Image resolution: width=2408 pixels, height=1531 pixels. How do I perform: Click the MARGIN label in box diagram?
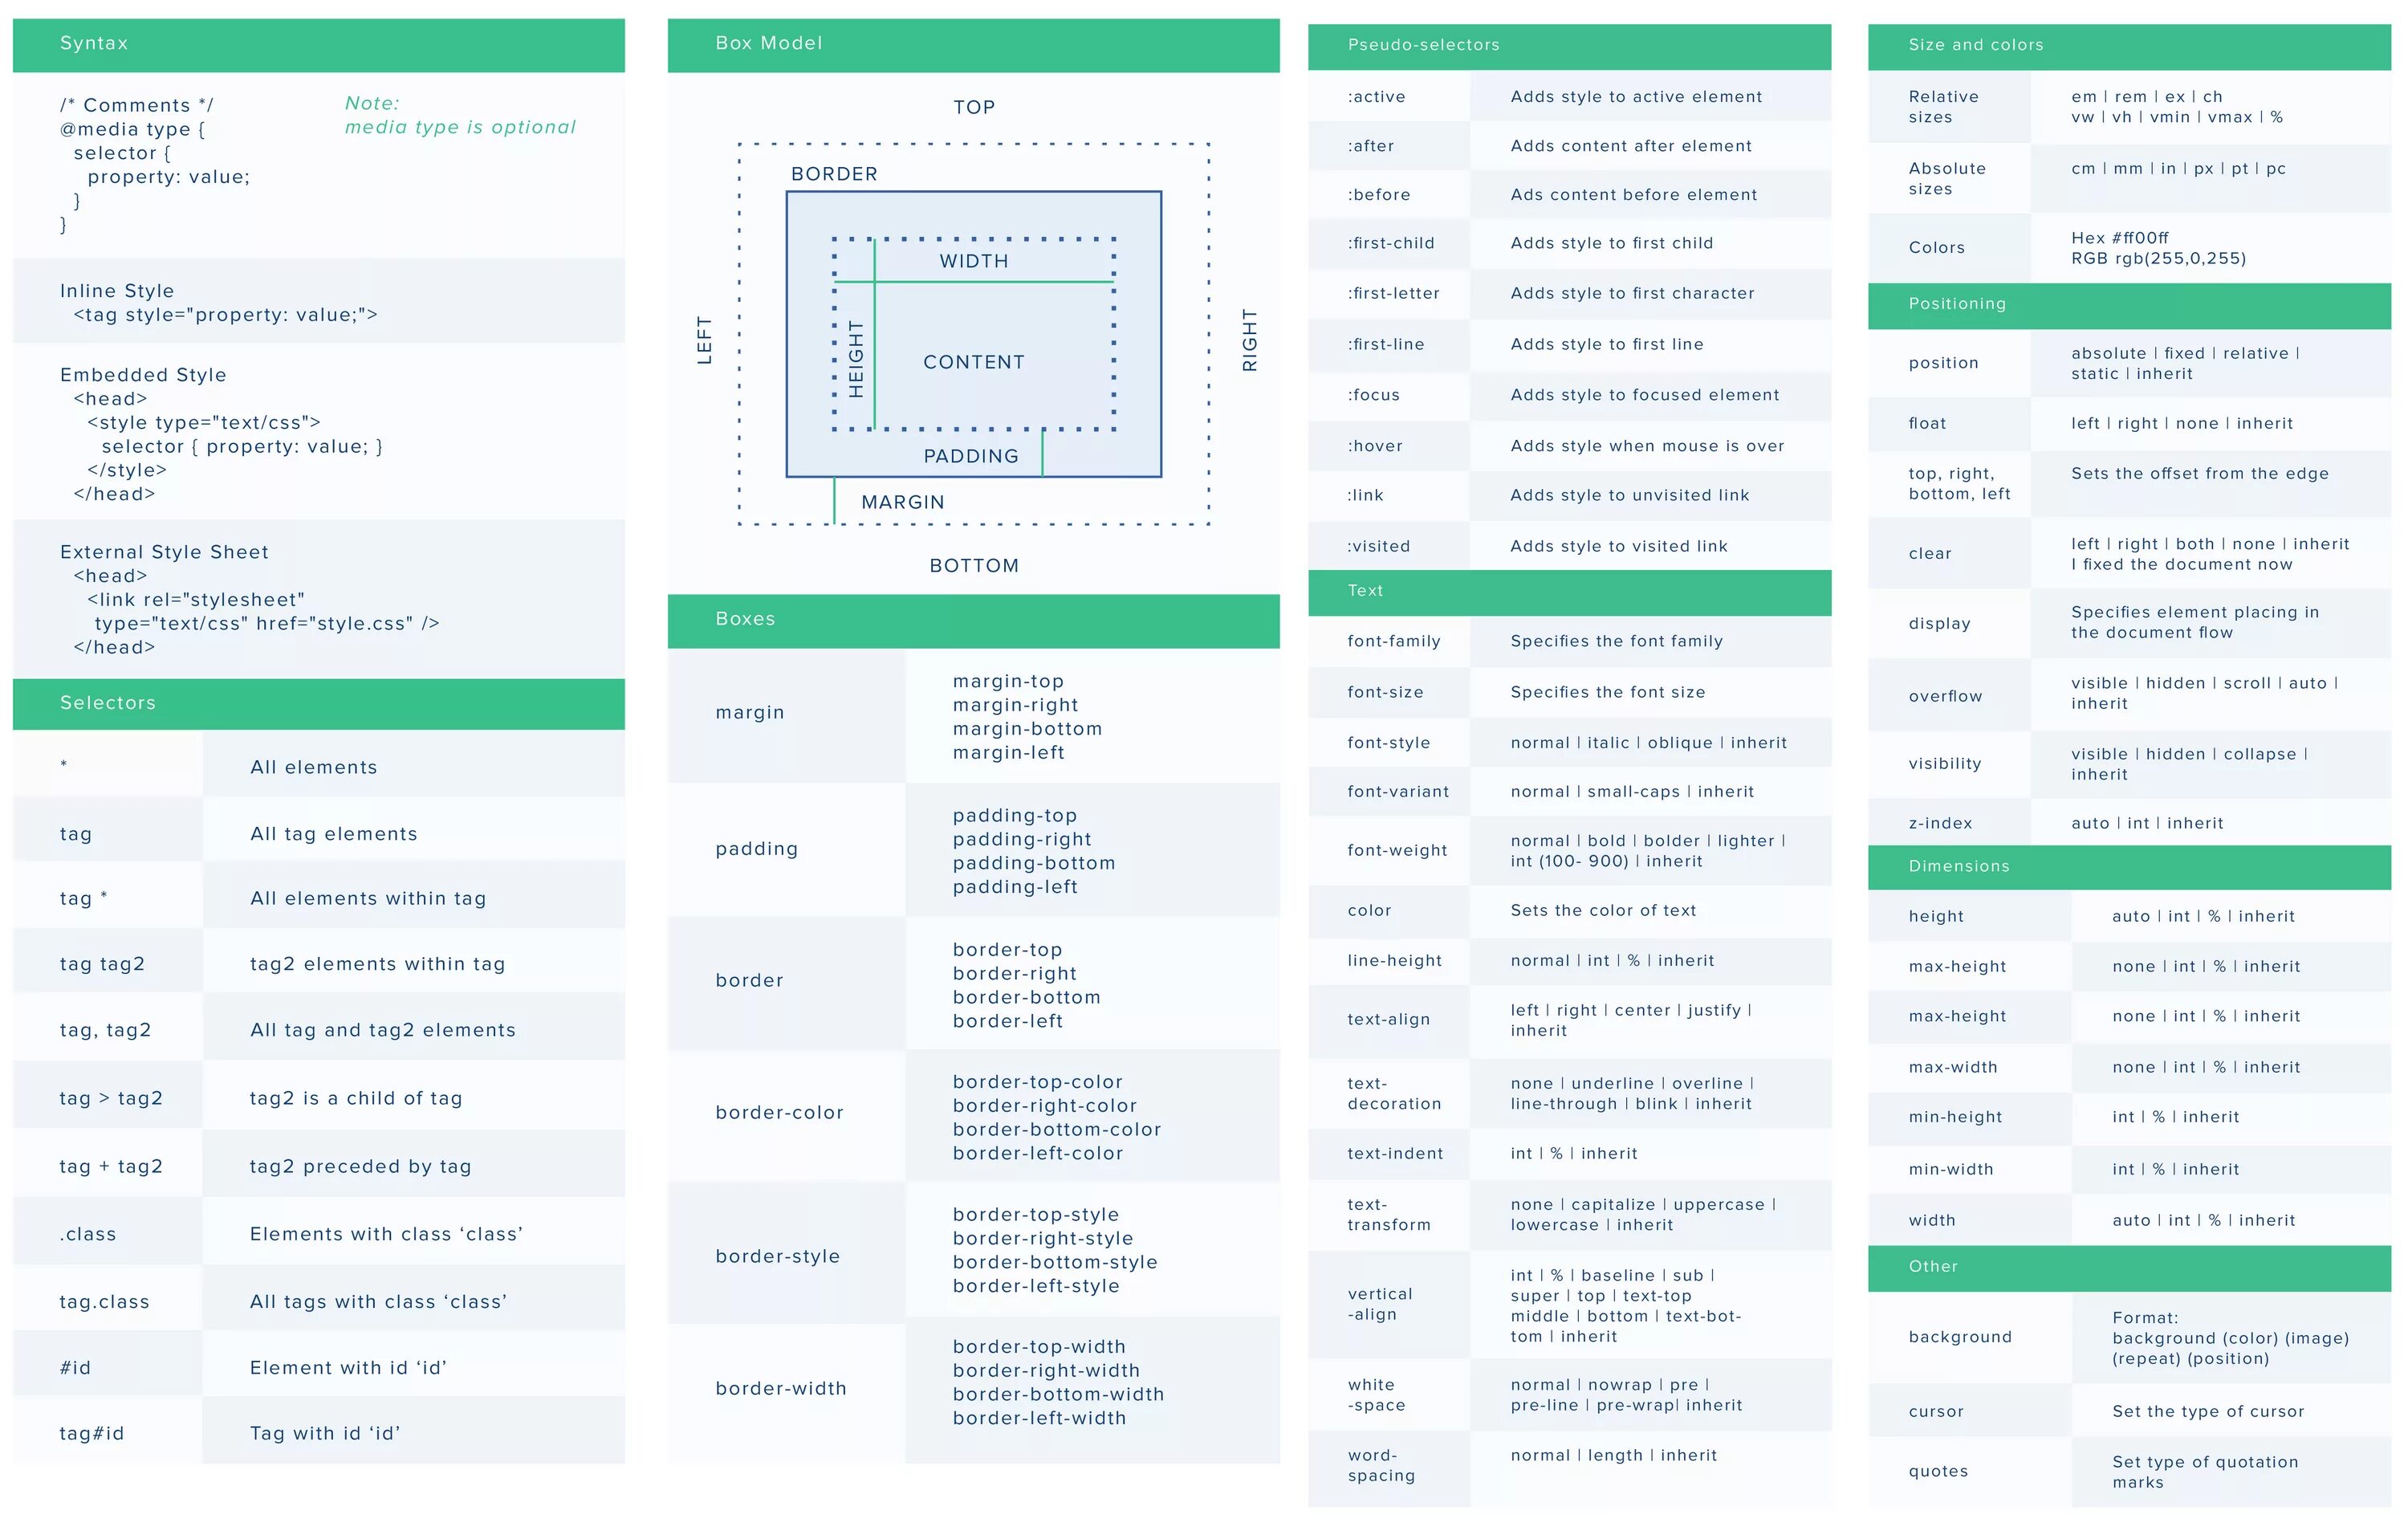pyautogui.click(x=902, y=502)
